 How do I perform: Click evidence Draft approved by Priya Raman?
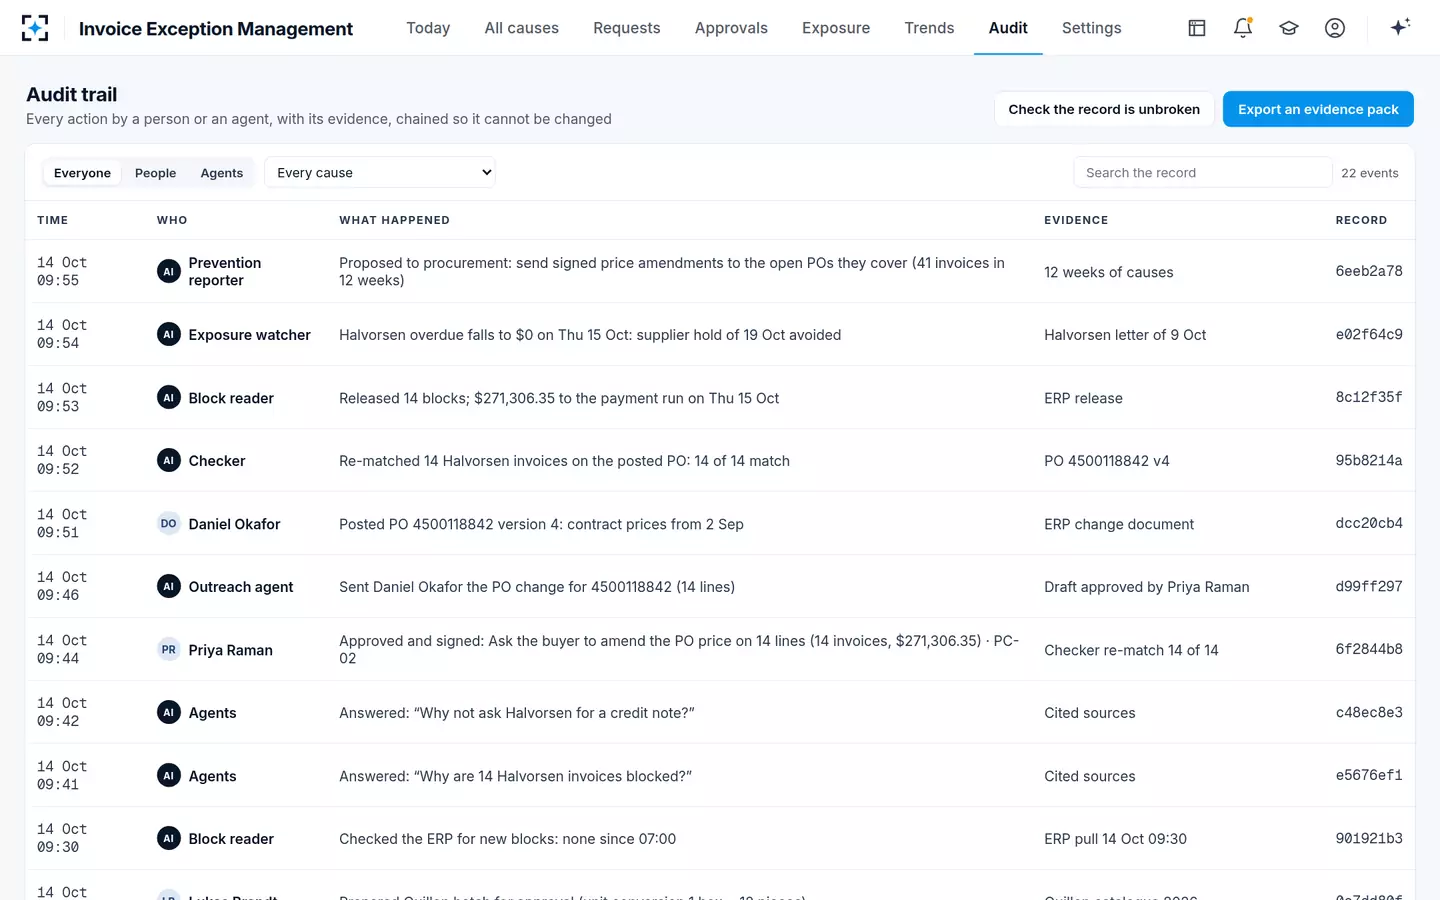[1147, 586]
